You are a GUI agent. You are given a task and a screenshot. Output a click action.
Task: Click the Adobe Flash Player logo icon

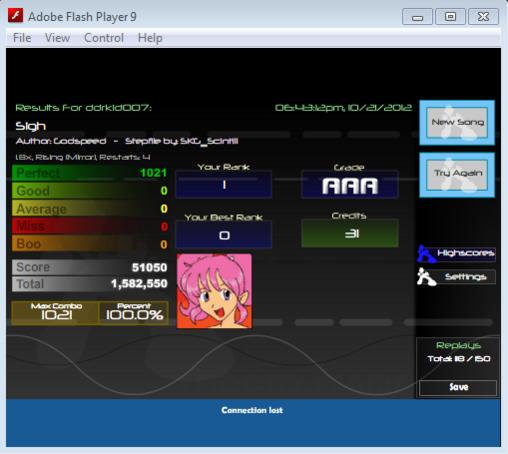tap(15, 16)
